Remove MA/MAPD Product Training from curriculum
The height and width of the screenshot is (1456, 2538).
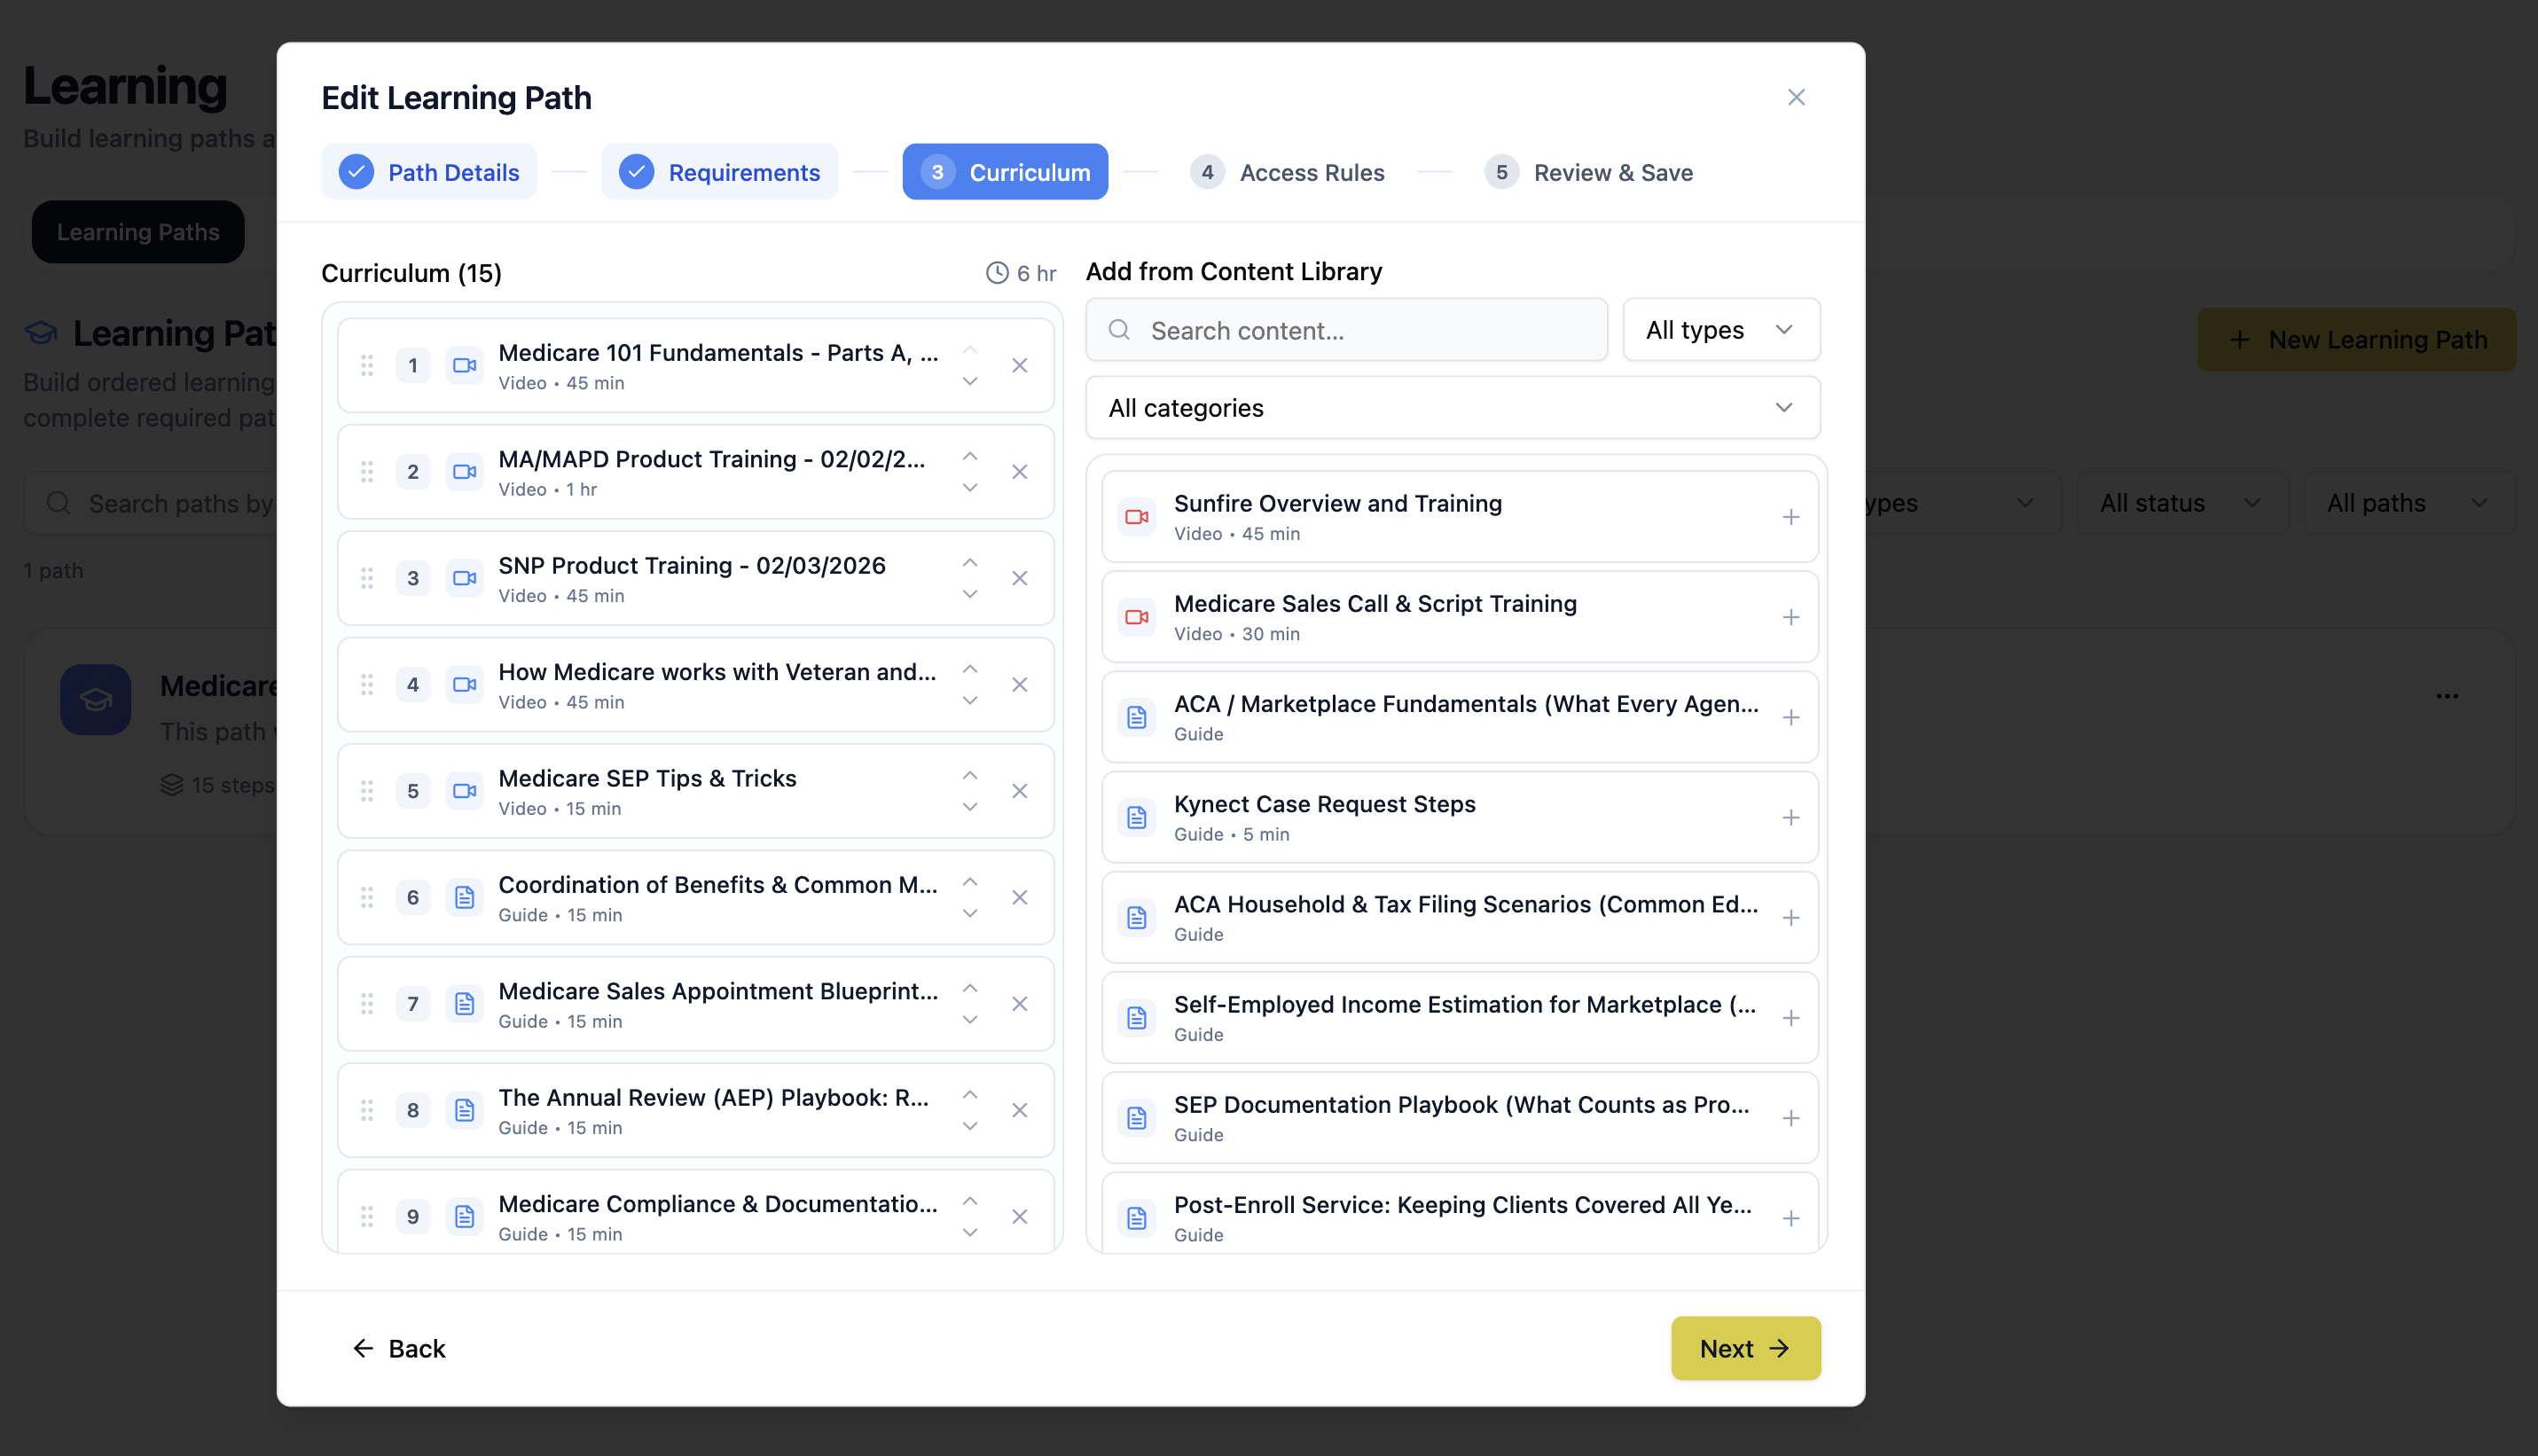coord(1019,471)
